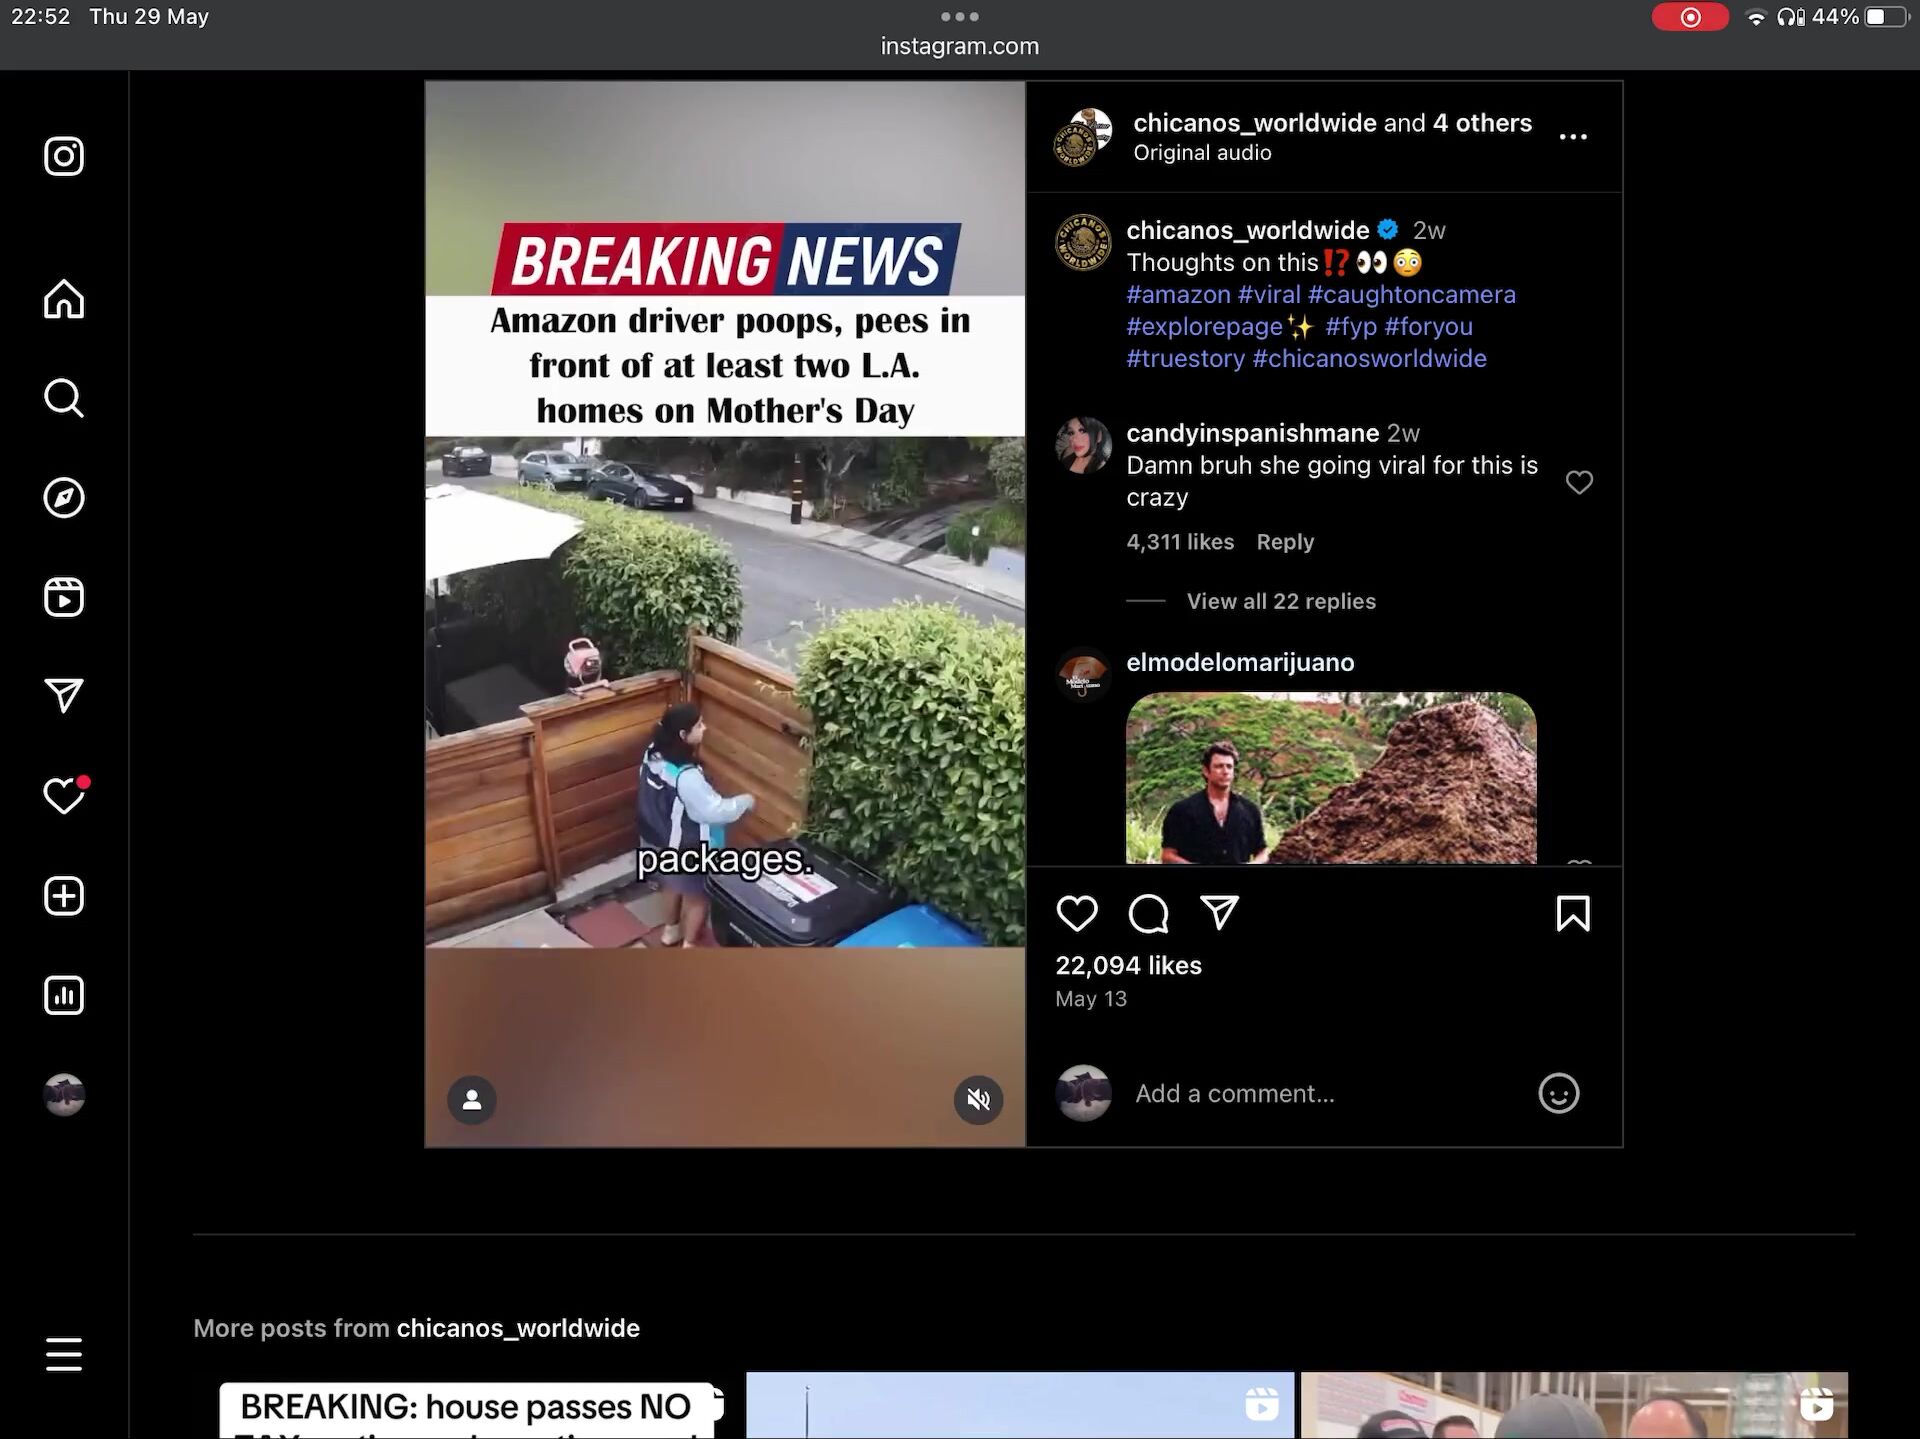View 4,311 likes on the comment
This screenshot has width=1920, height=1439.
pos(1180,542)
